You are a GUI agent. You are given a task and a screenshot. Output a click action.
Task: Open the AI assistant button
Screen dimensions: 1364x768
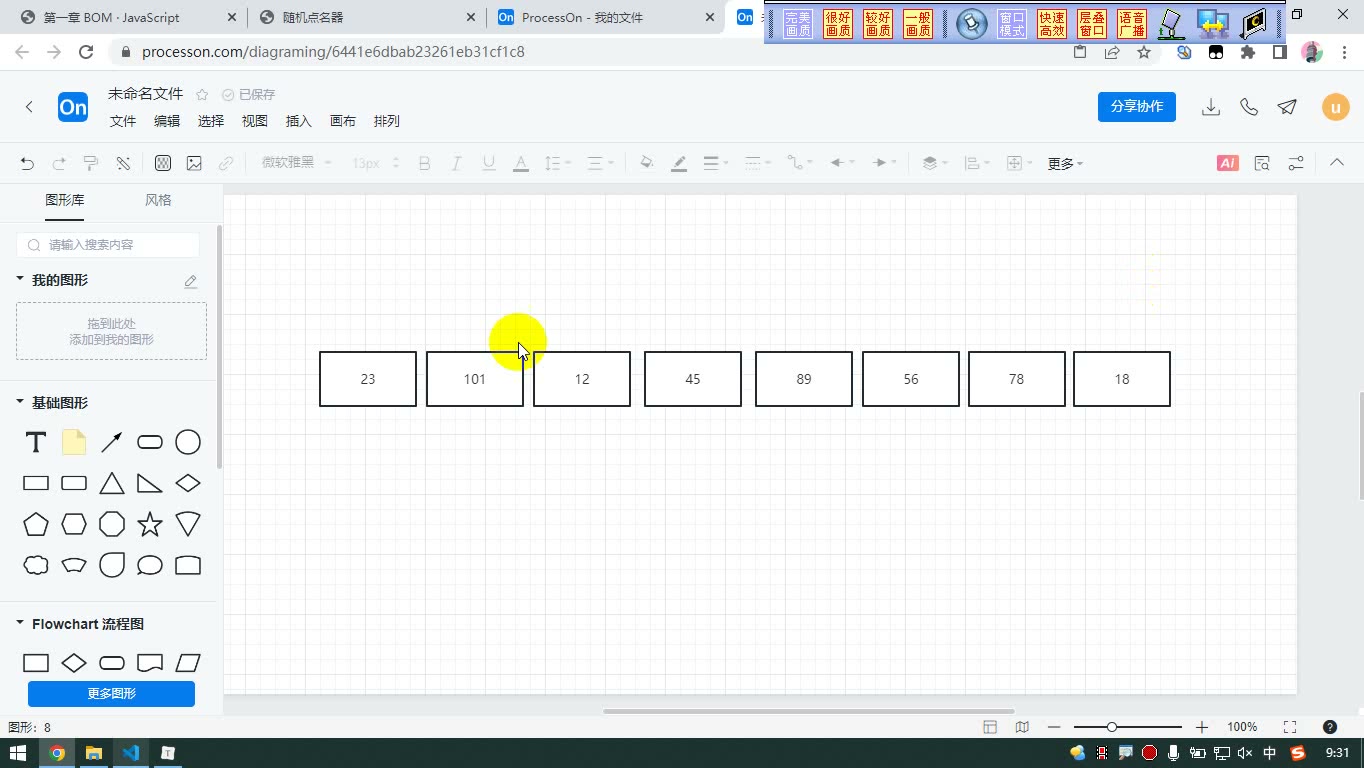(x=1227, y=163)
